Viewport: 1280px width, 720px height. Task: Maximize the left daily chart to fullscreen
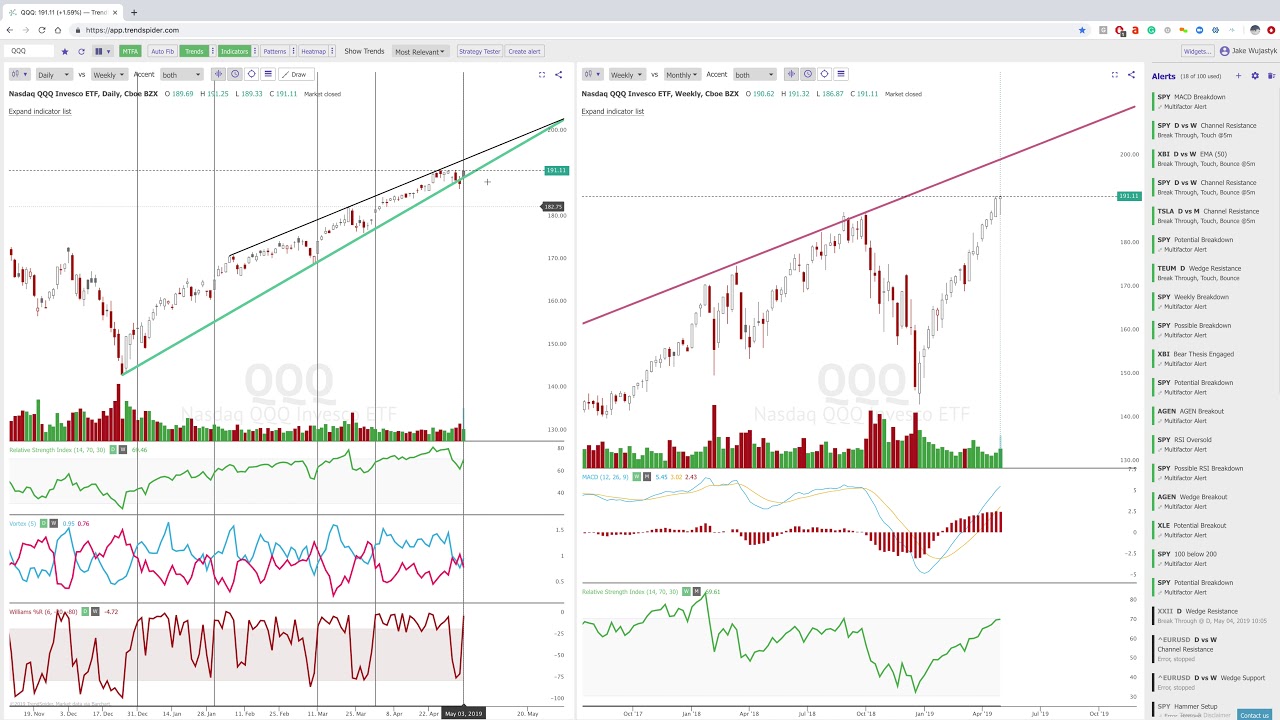click(x=542, y=74)
